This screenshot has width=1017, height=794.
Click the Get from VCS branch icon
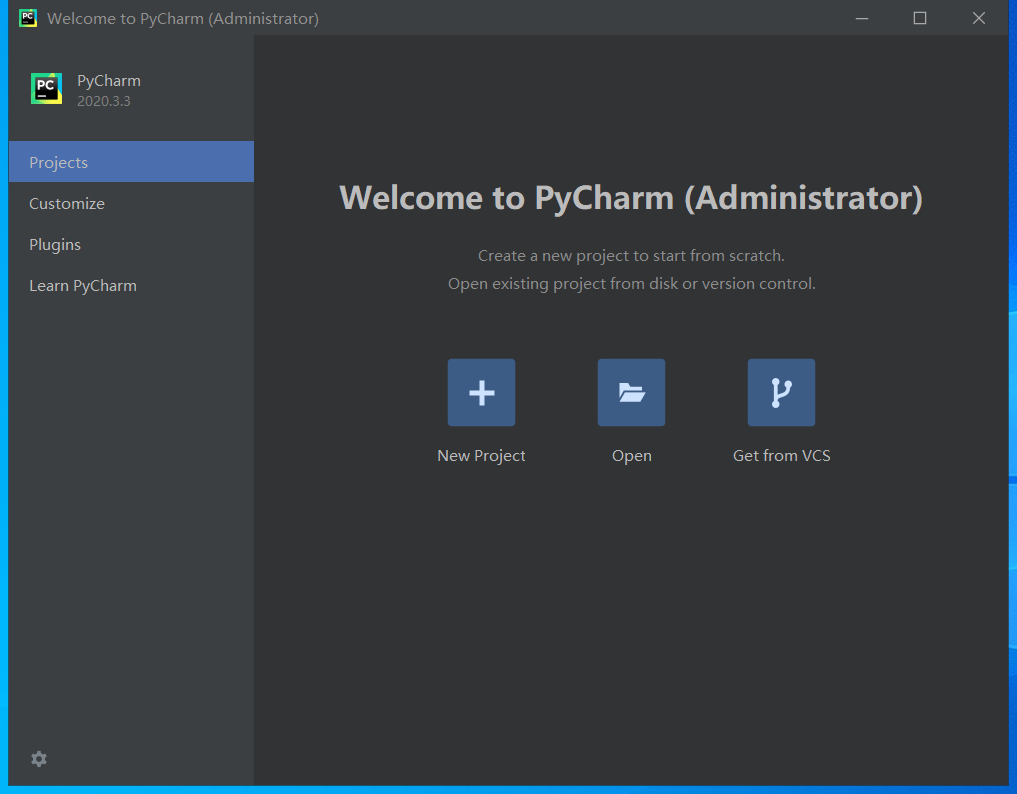click(781, 392)
